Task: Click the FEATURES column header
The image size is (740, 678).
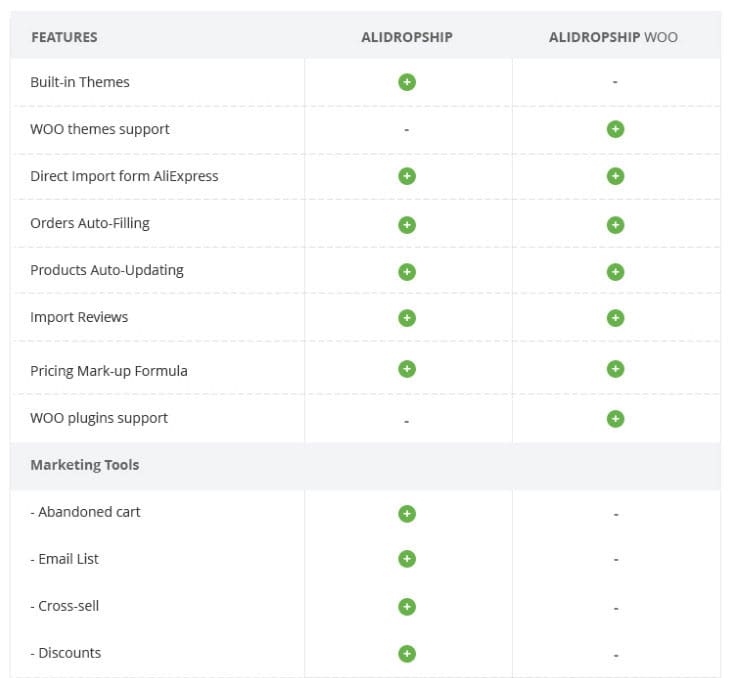Action: tap(64, 37)
